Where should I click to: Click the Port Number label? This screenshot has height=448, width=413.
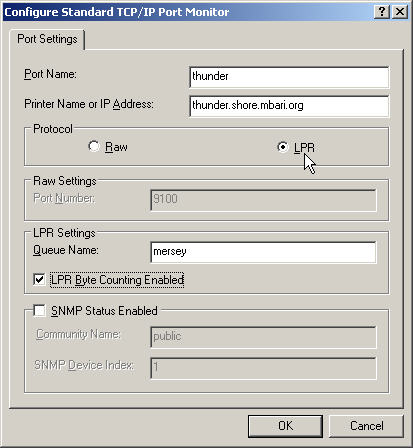(64, 198)
